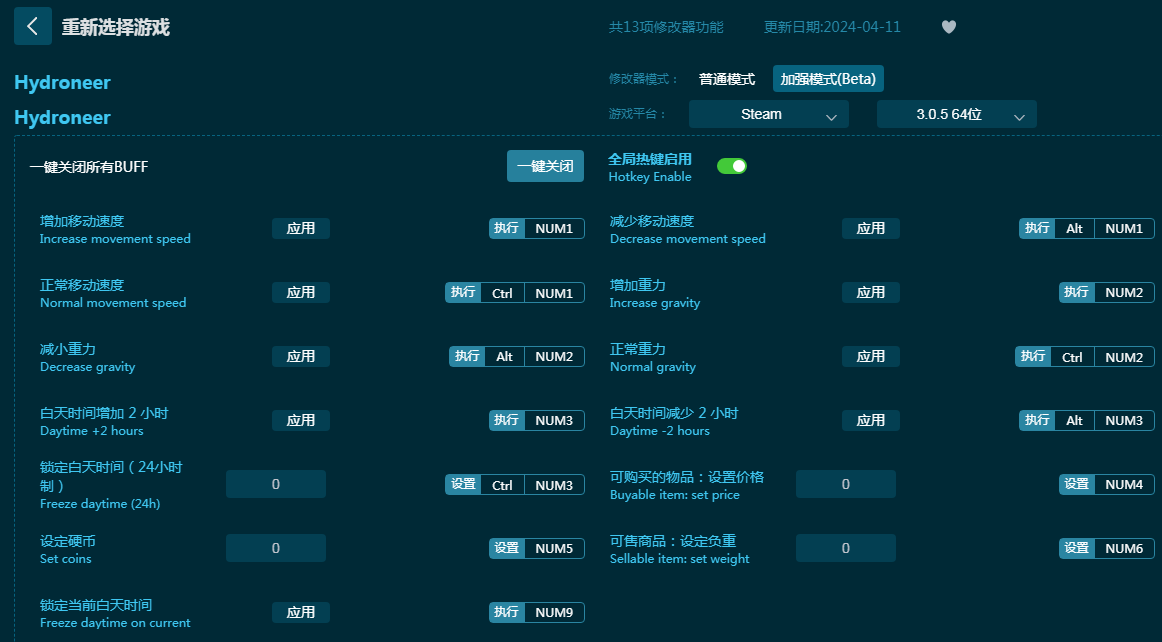
Task: Click the NUM9 key of Freeze daytime on current
Action: [x=554, y=612]
